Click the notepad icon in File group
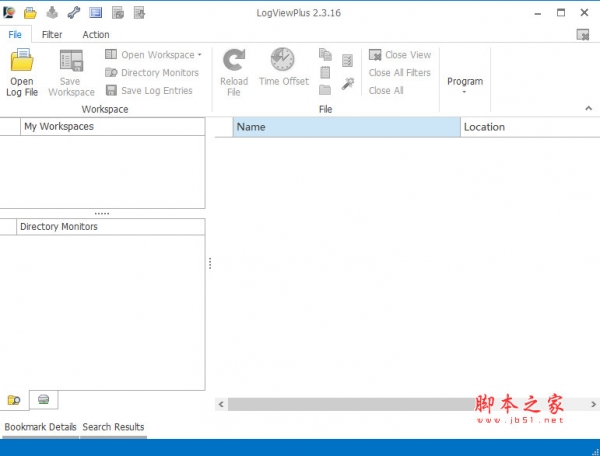The width and height of the screenshot is (600, 456). 325,72
